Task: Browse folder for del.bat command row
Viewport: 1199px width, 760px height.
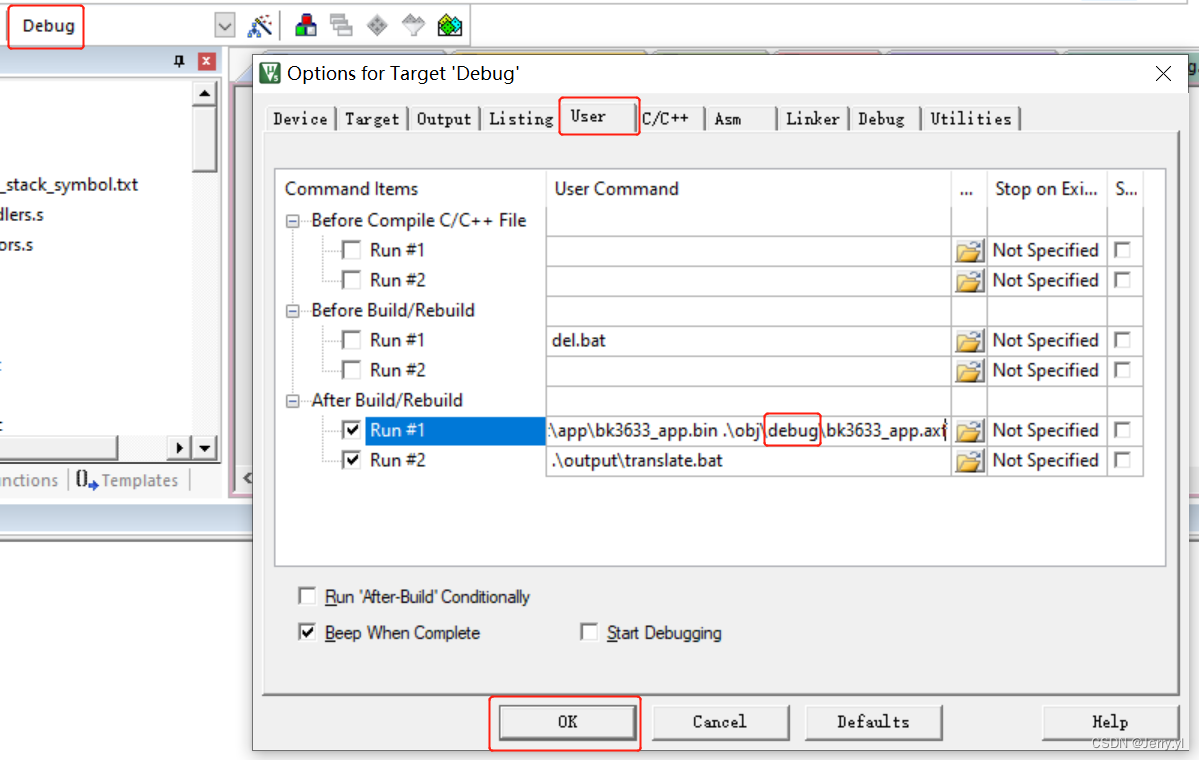Action: (969, 340)
